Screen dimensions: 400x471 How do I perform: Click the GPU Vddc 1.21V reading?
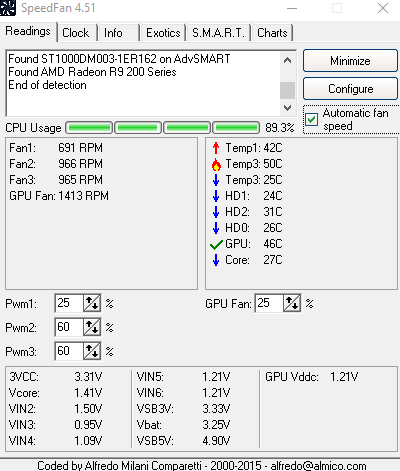point(312,377)
